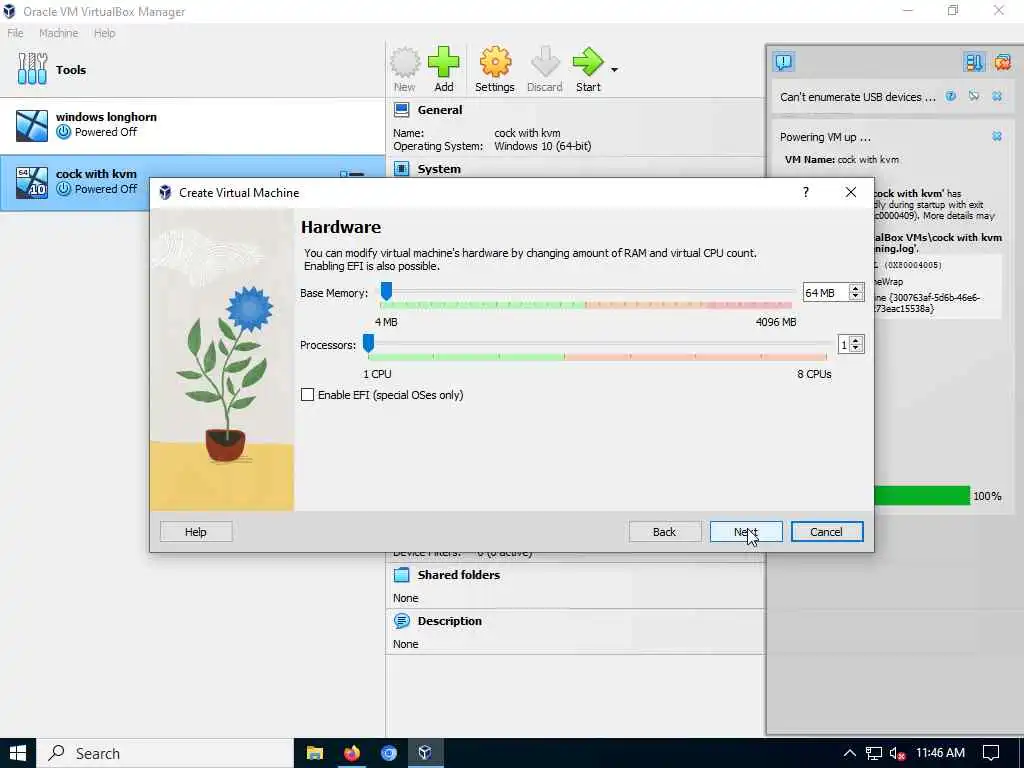Screen dimensions: 1024x768
Task: Open the File menu
Action: (15, 33)
